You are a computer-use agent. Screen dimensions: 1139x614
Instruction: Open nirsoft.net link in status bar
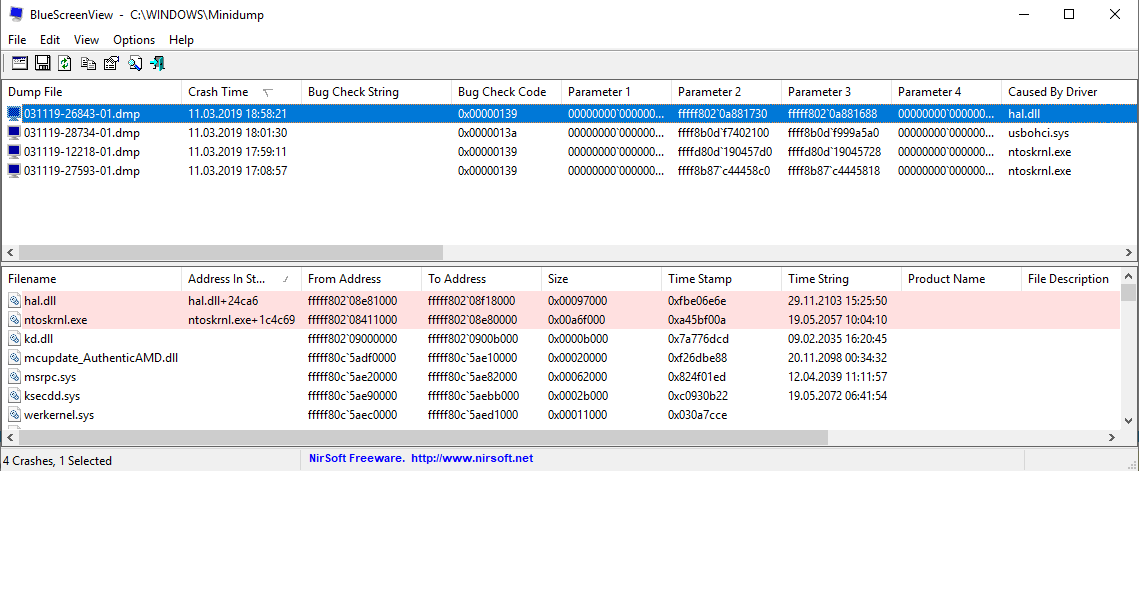472,459
